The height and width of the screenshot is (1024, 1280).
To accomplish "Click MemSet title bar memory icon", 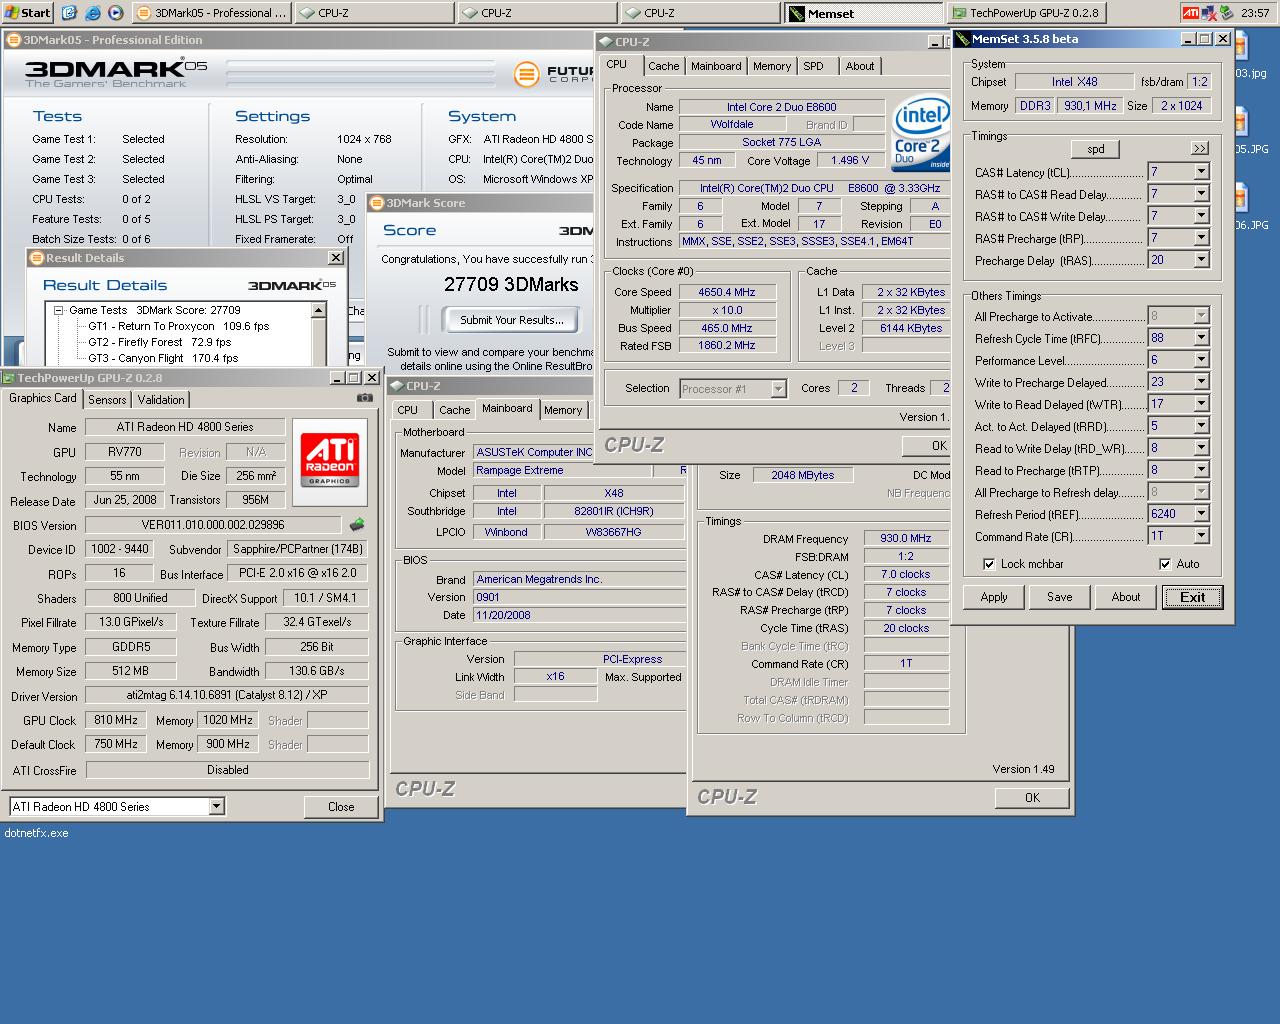I will [x=963, y=39].
